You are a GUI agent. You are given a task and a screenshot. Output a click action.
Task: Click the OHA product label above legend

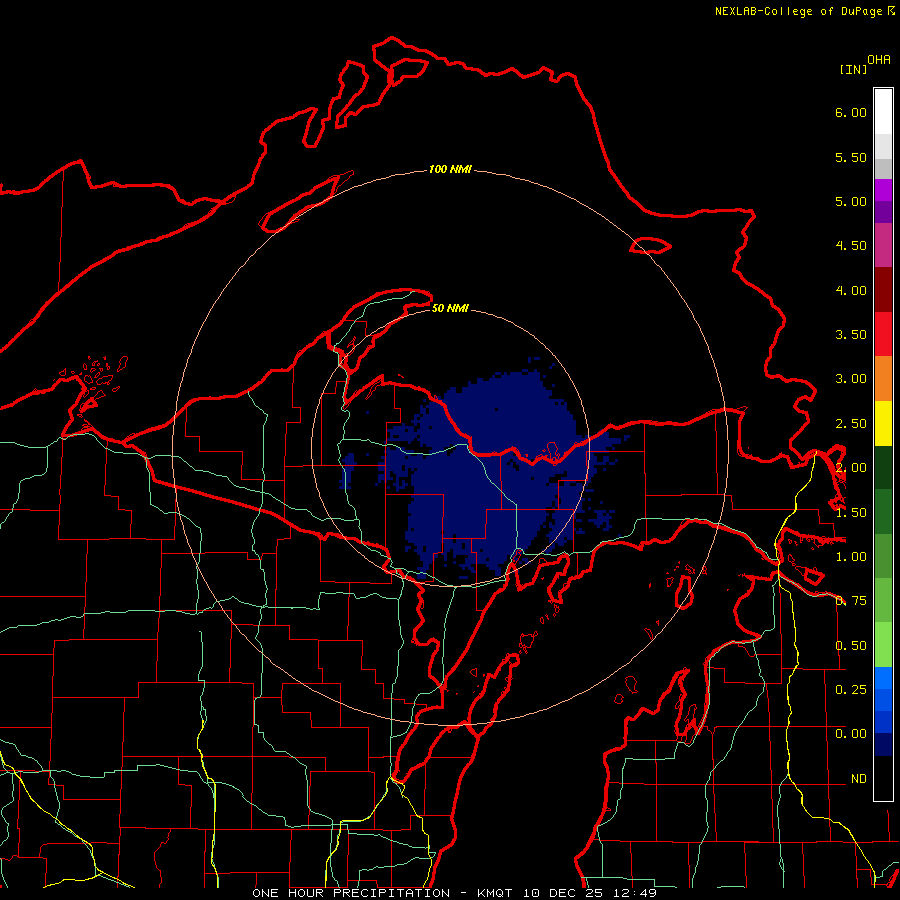pos(879,60)
